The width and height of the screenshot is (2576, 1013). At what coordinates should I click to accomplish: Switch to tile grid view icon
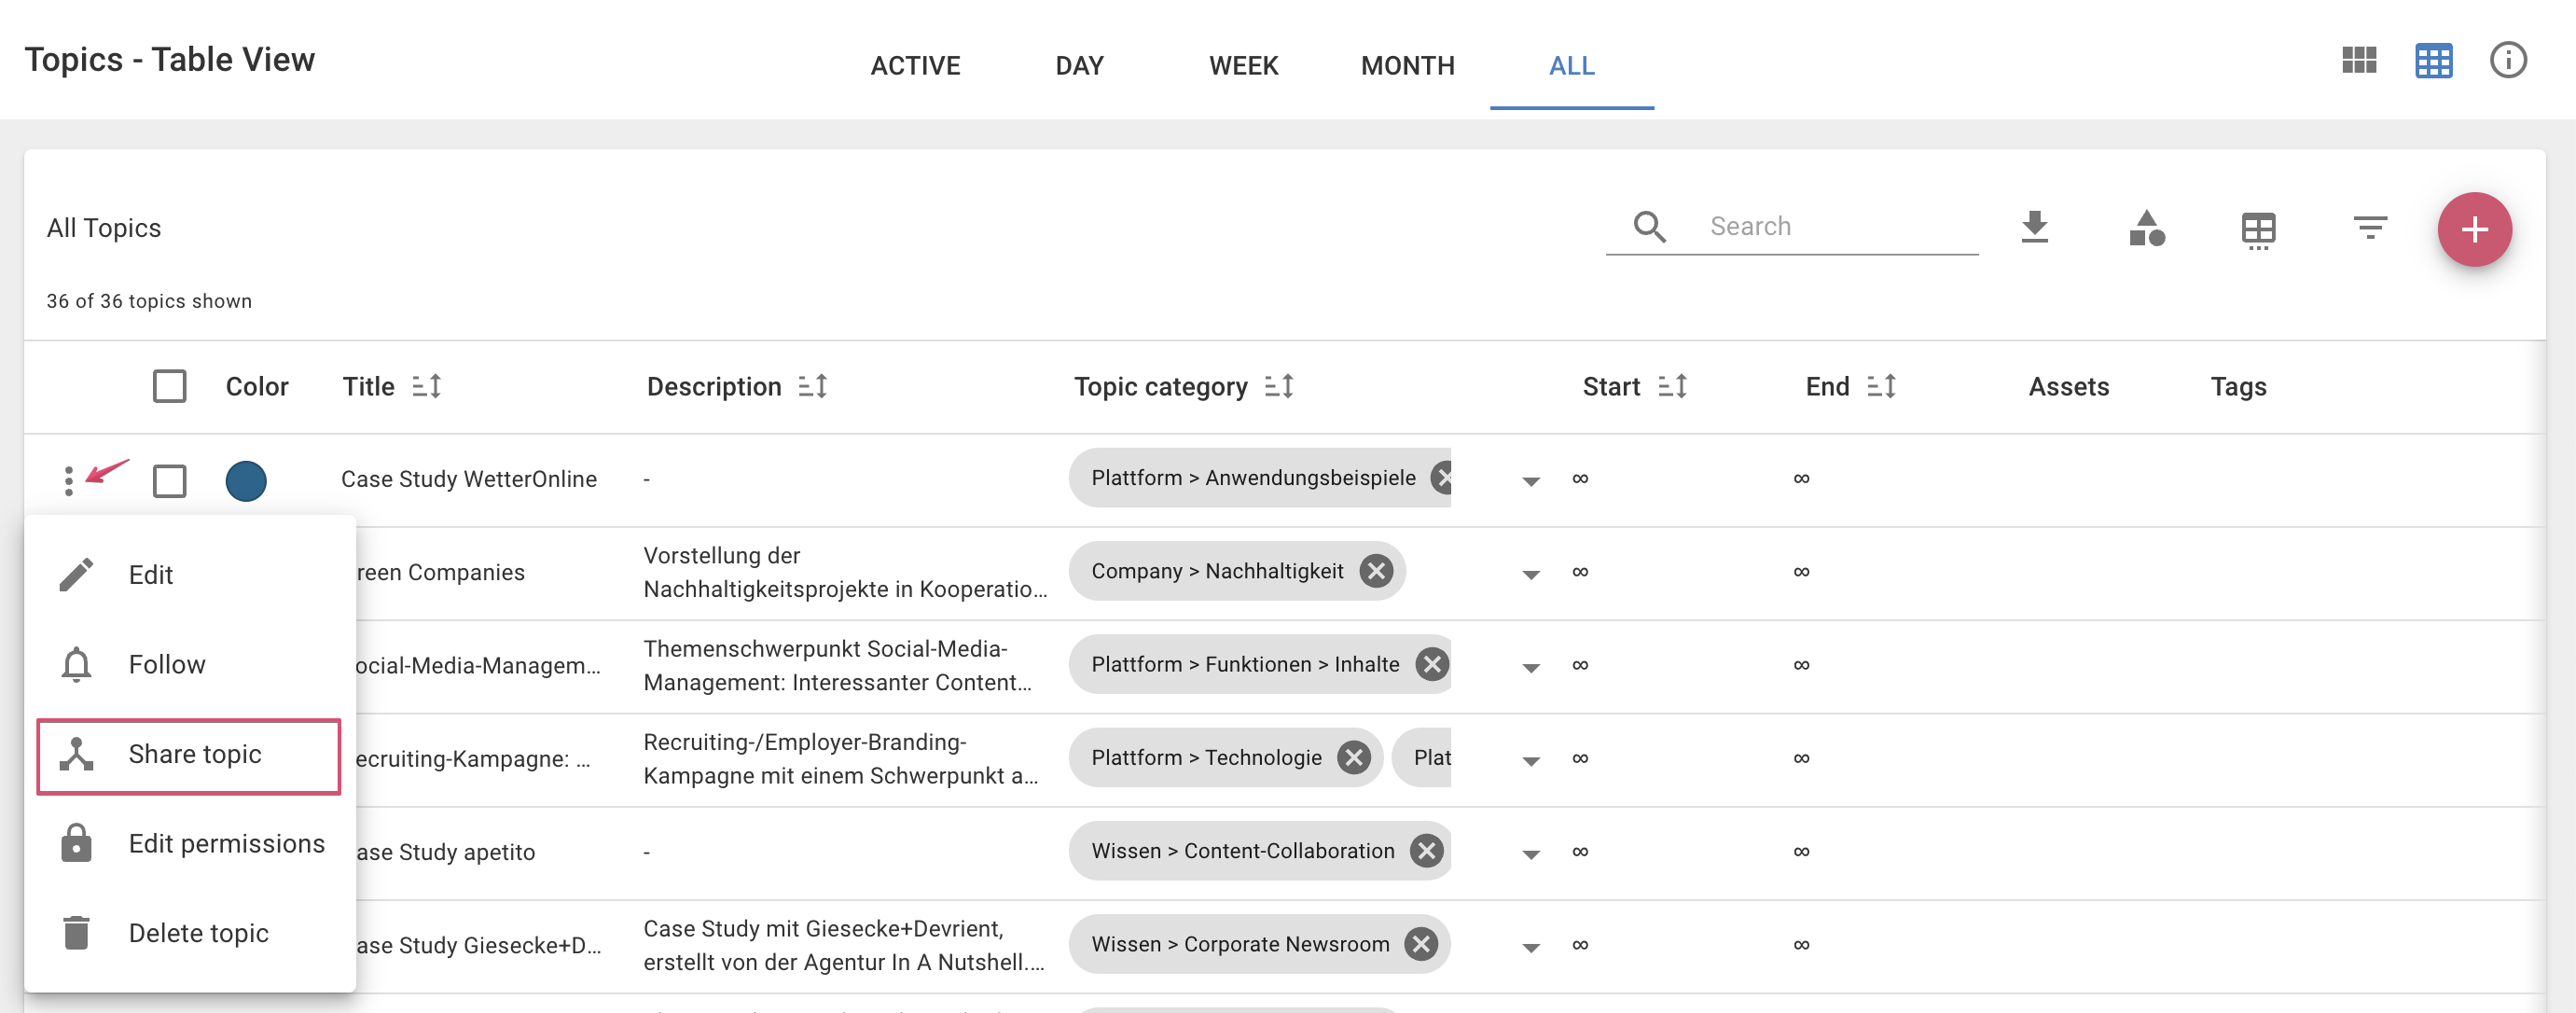(x=2359, y=61)
